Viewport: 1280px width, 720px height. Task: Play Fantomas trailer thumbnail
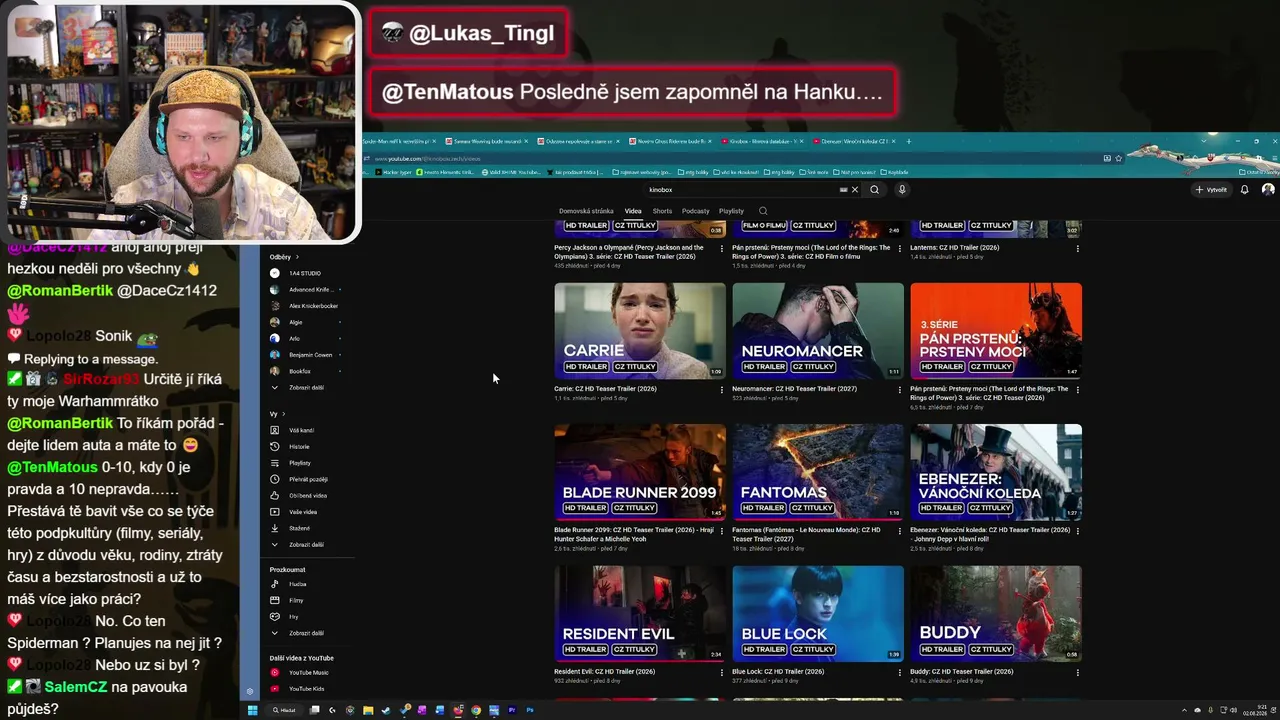coord(818,472)
